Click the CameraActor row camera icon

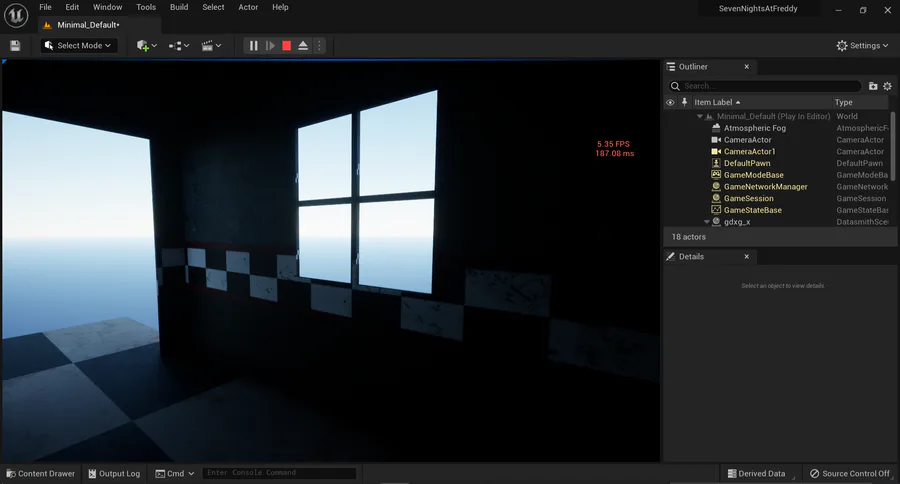point(716,140)
